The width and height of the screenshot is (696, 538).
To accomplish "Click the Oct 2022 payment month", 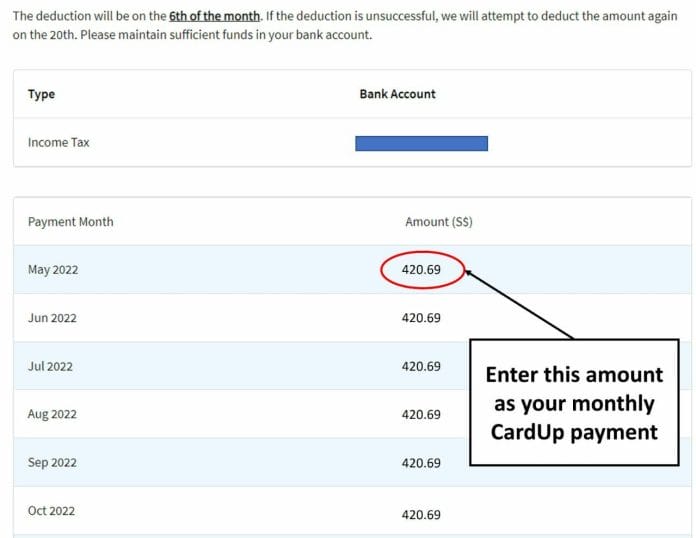I will coord(51,510).
